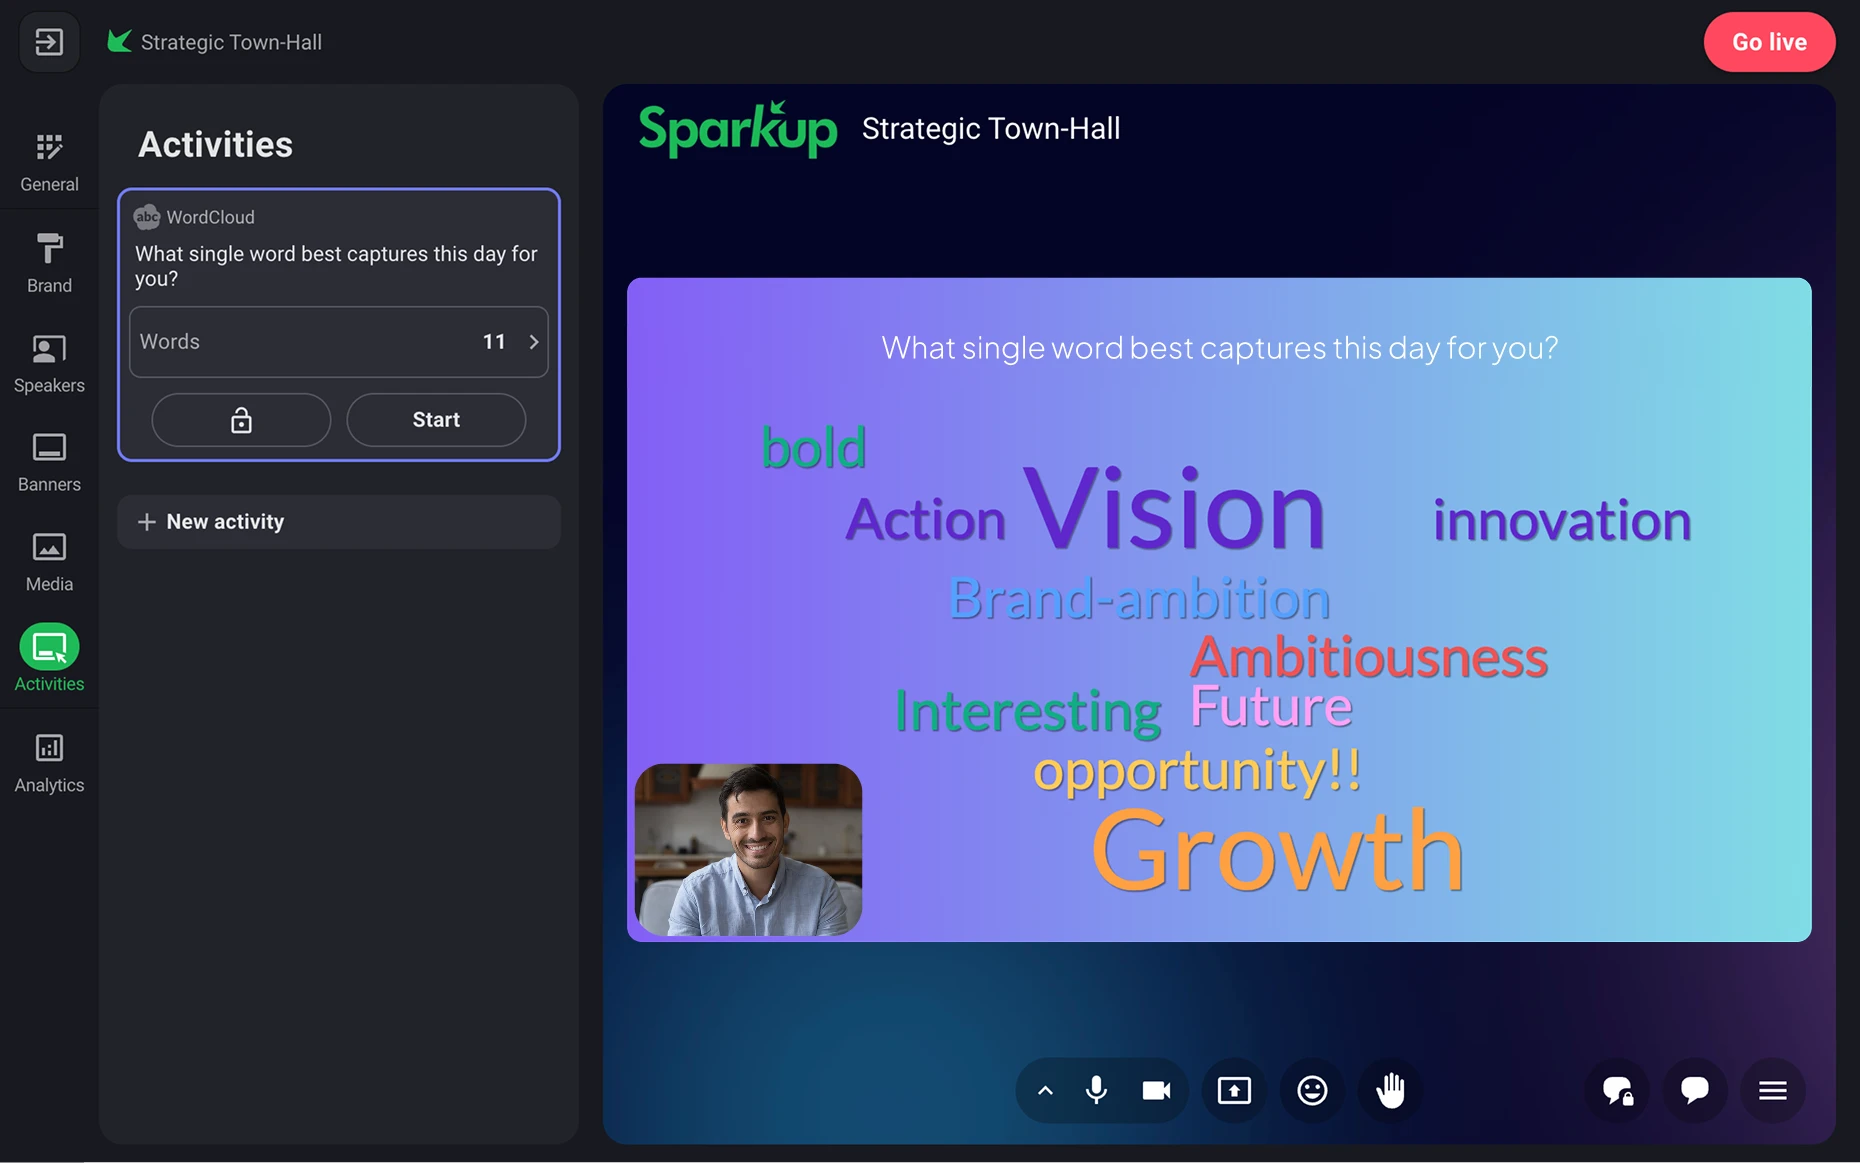Viewport: 1860px width, 1163px height.
Task: Open the Speakers sidebar section
Action: tap(49, 362)
